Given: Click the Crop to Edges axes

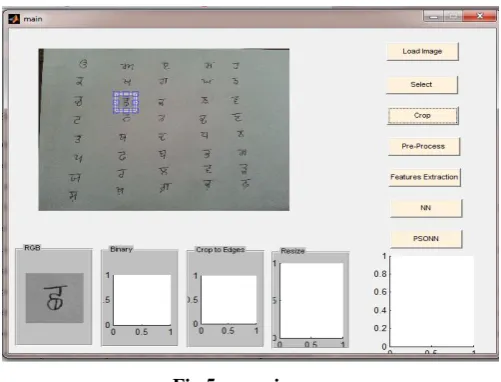Looking at the screenshot, I should point(229,299).
